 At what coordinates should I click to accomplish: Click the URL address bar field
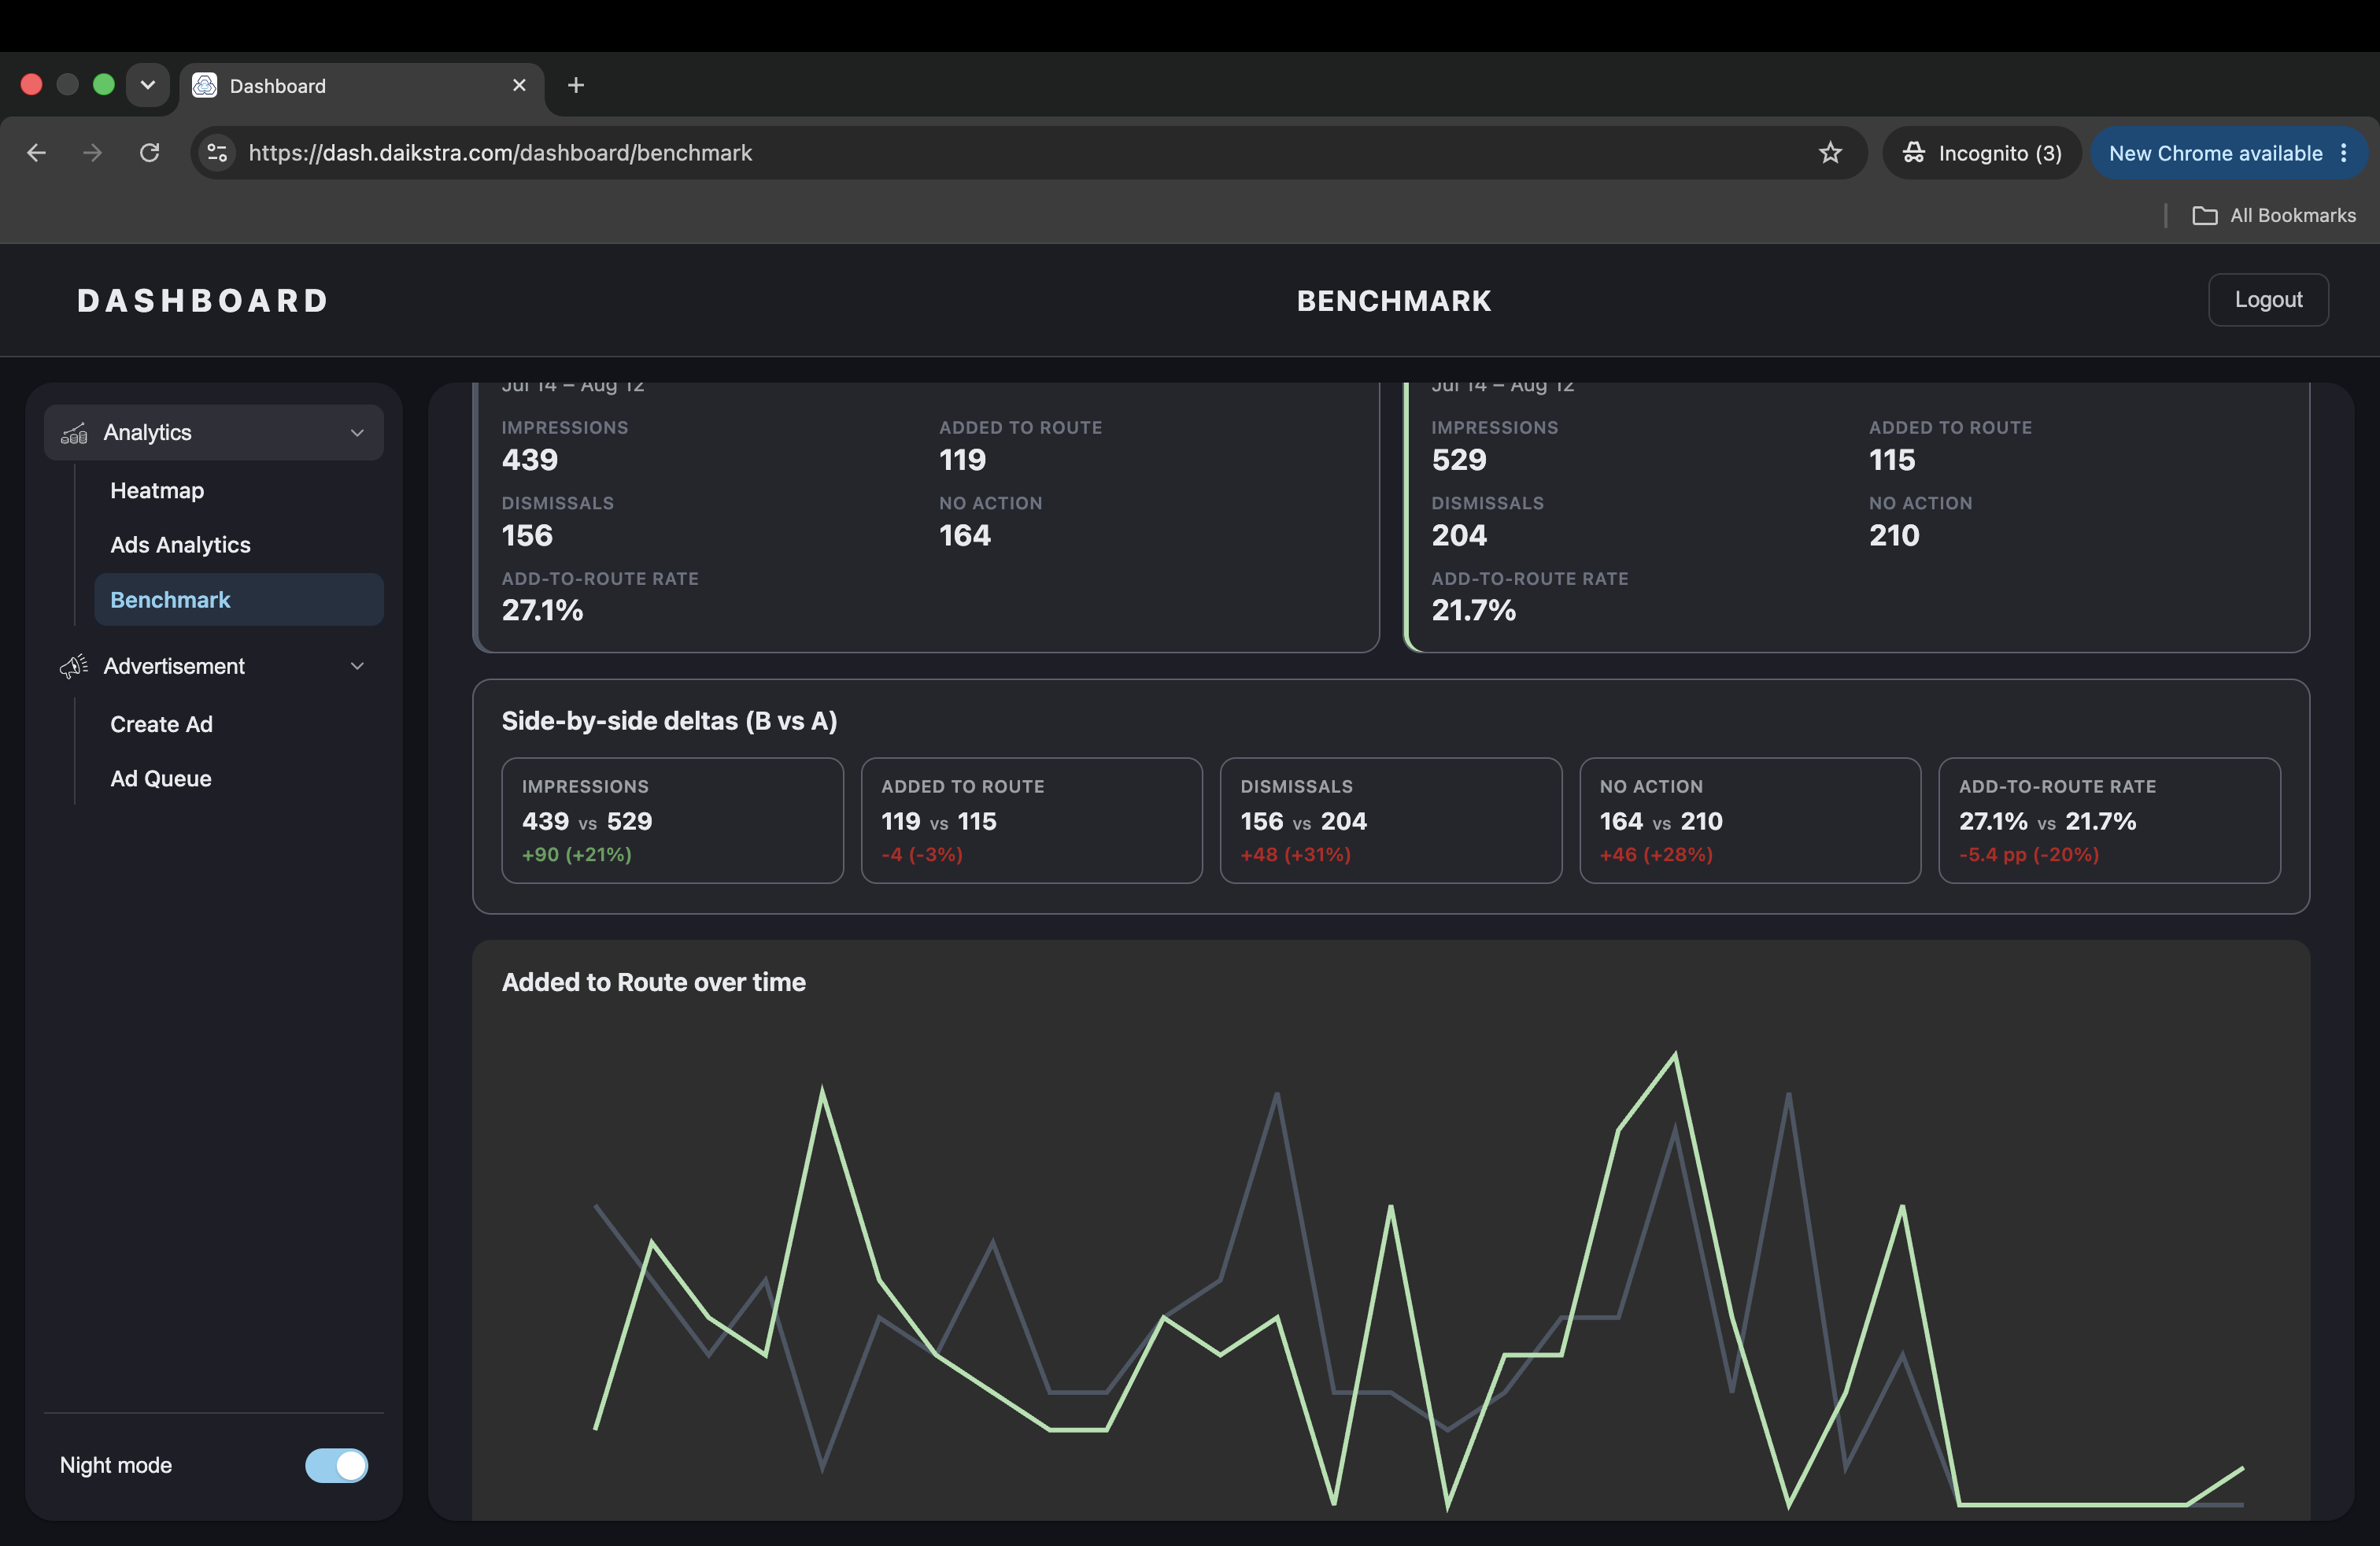1028,153
